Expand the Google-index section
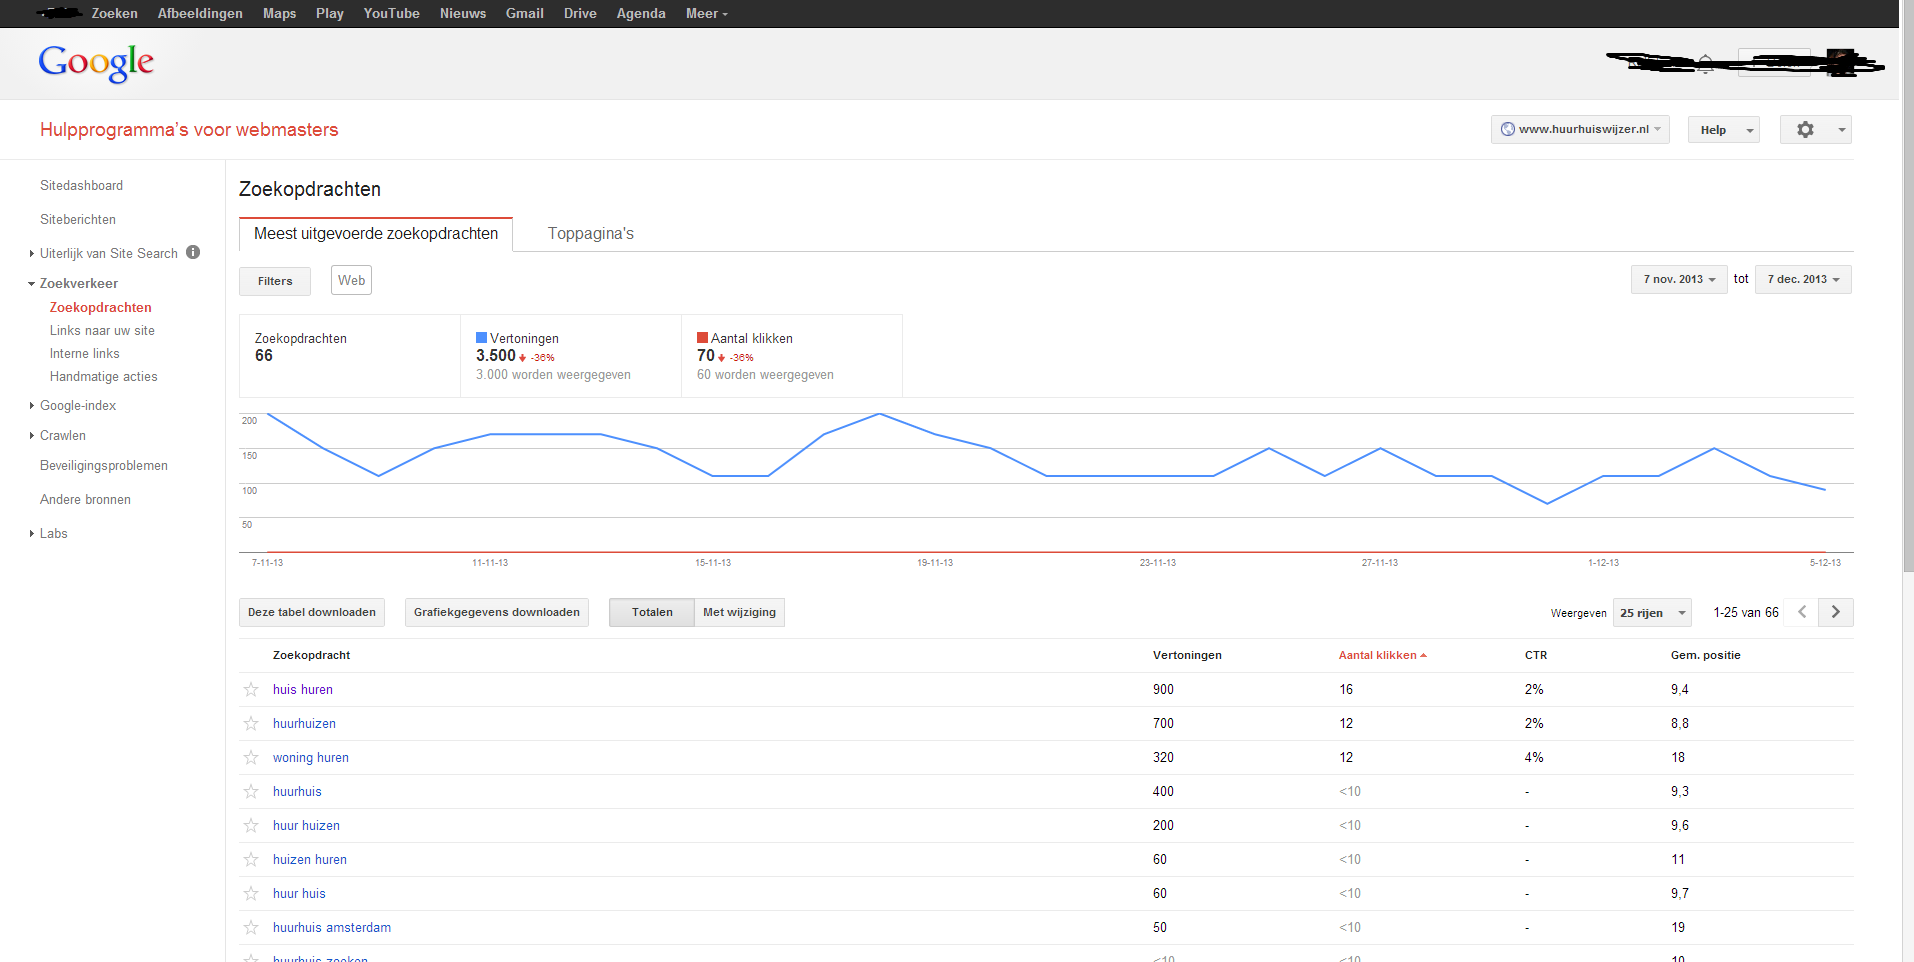 click(32, 406)
